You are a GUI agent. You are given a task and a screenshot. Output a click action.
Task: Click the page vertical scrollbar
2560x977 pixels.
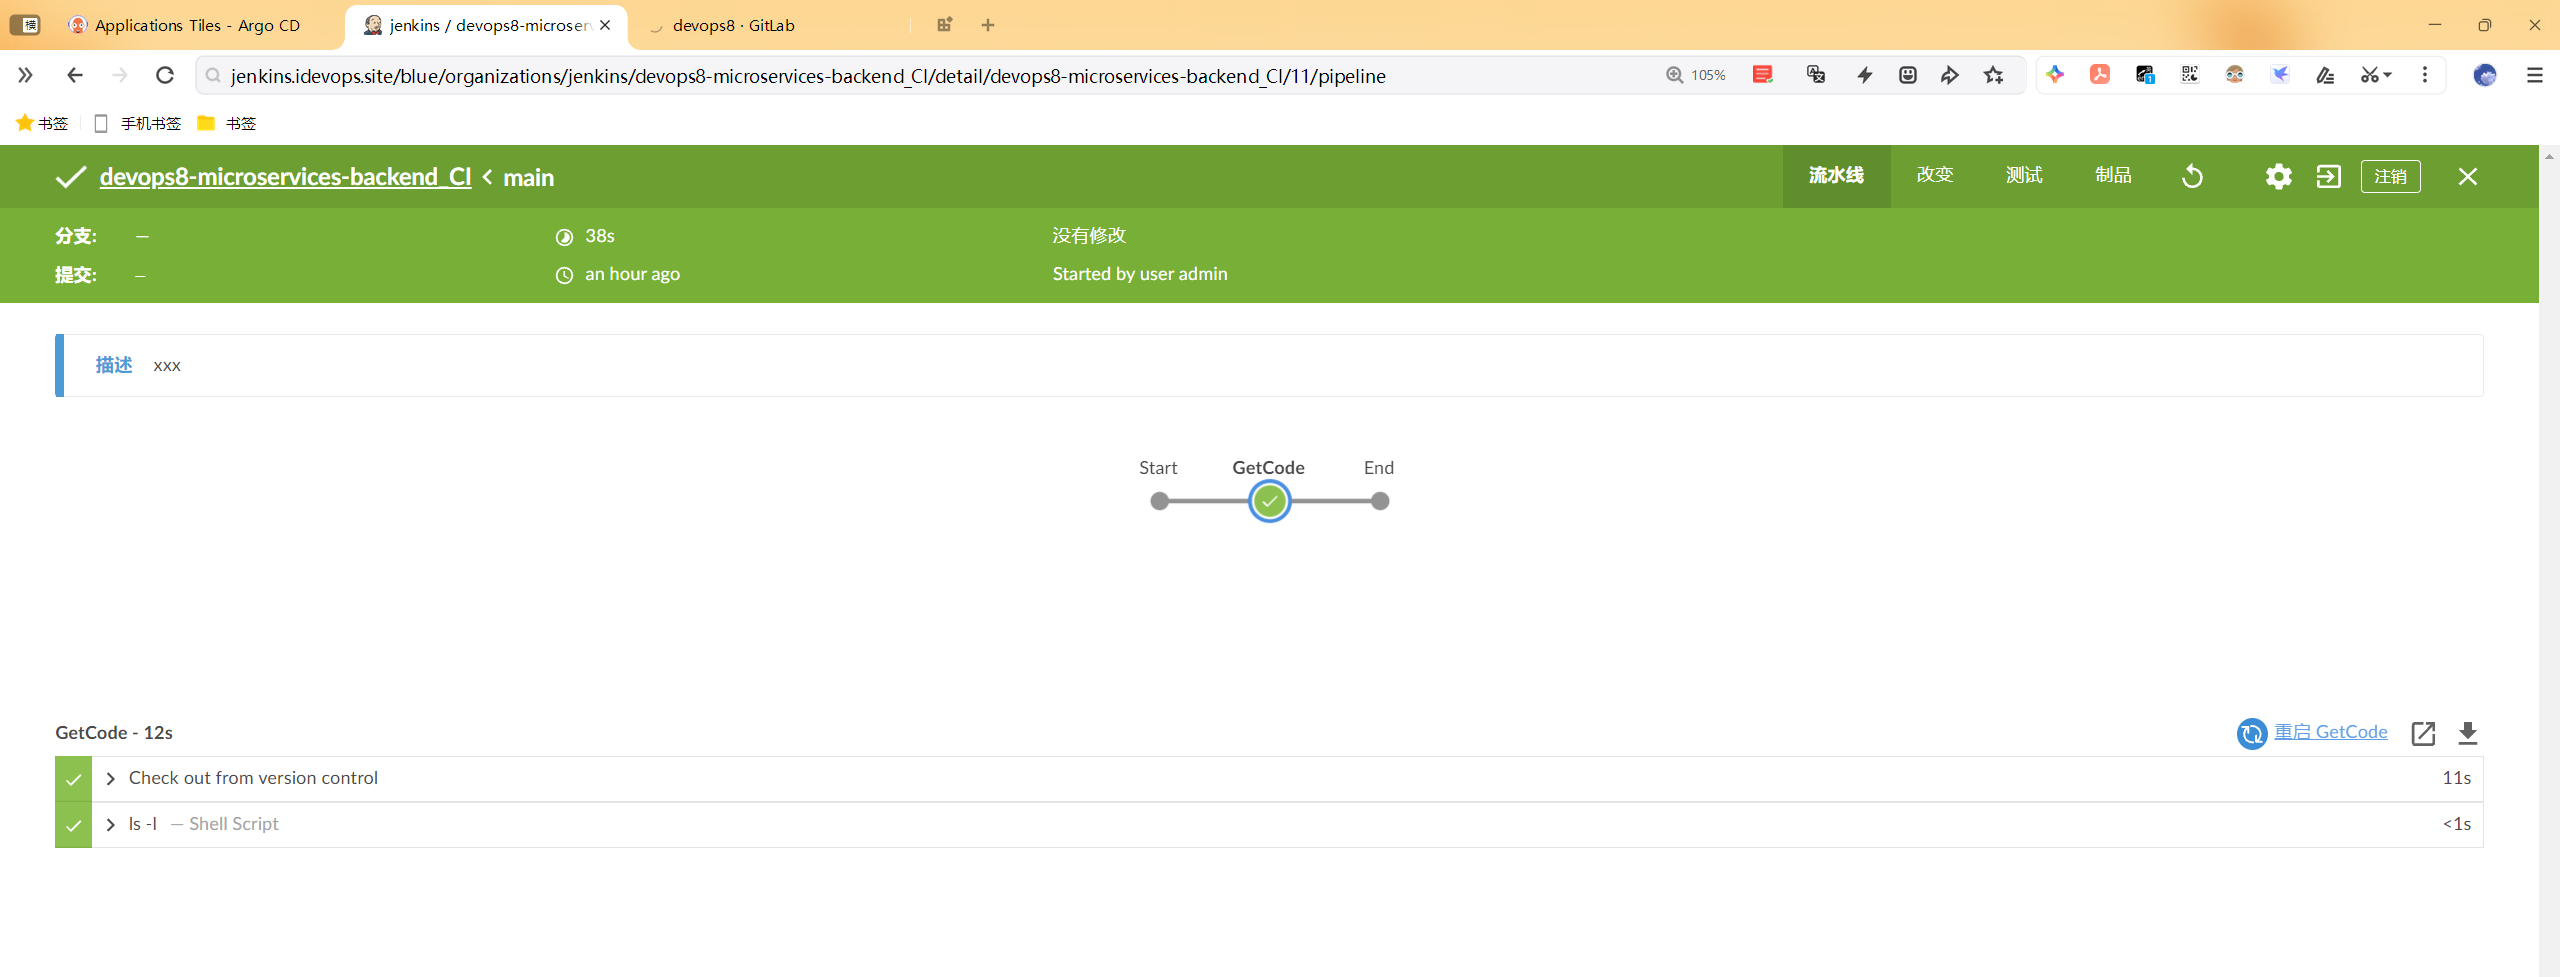2549,560
